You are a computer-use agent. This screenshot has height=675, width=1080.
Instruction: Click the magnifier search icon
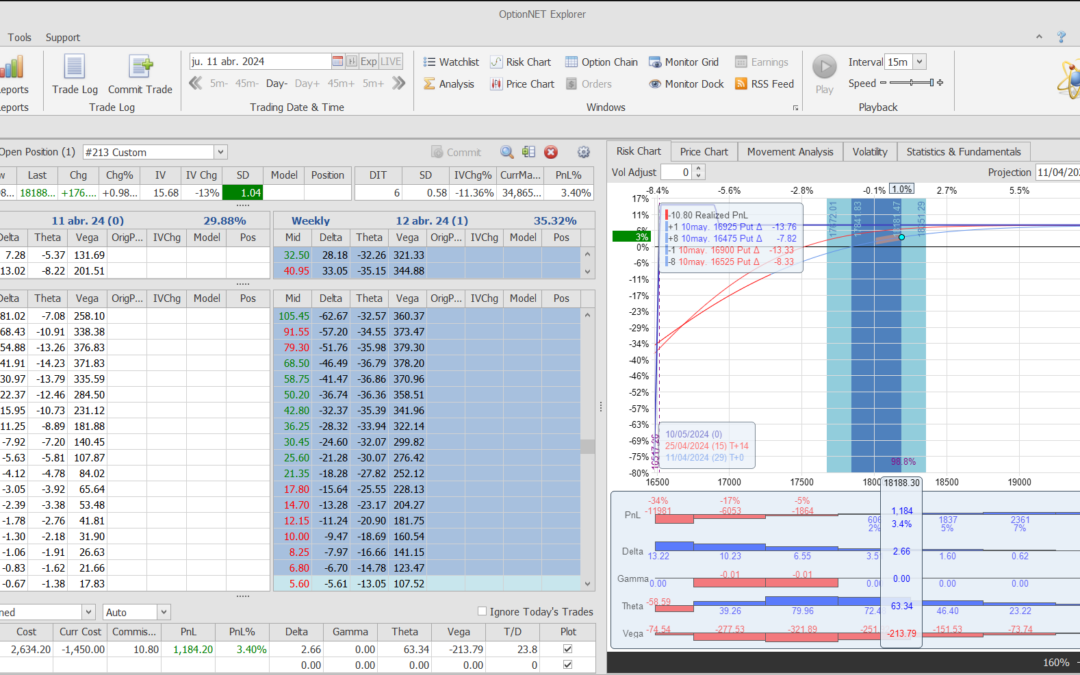click(x=507, y=152)
